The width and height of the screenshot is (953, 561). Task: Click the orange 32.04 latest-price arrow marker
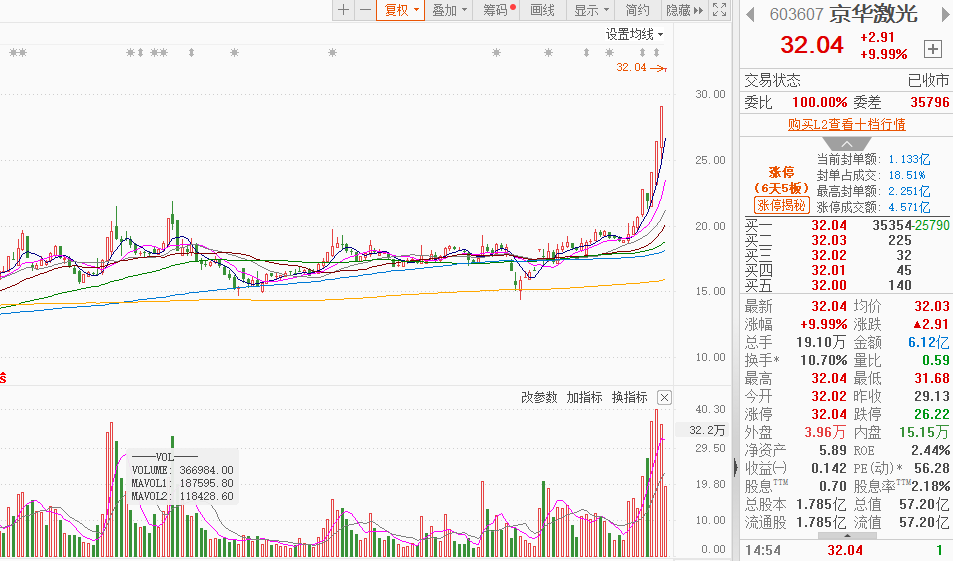tap(641, 67)
